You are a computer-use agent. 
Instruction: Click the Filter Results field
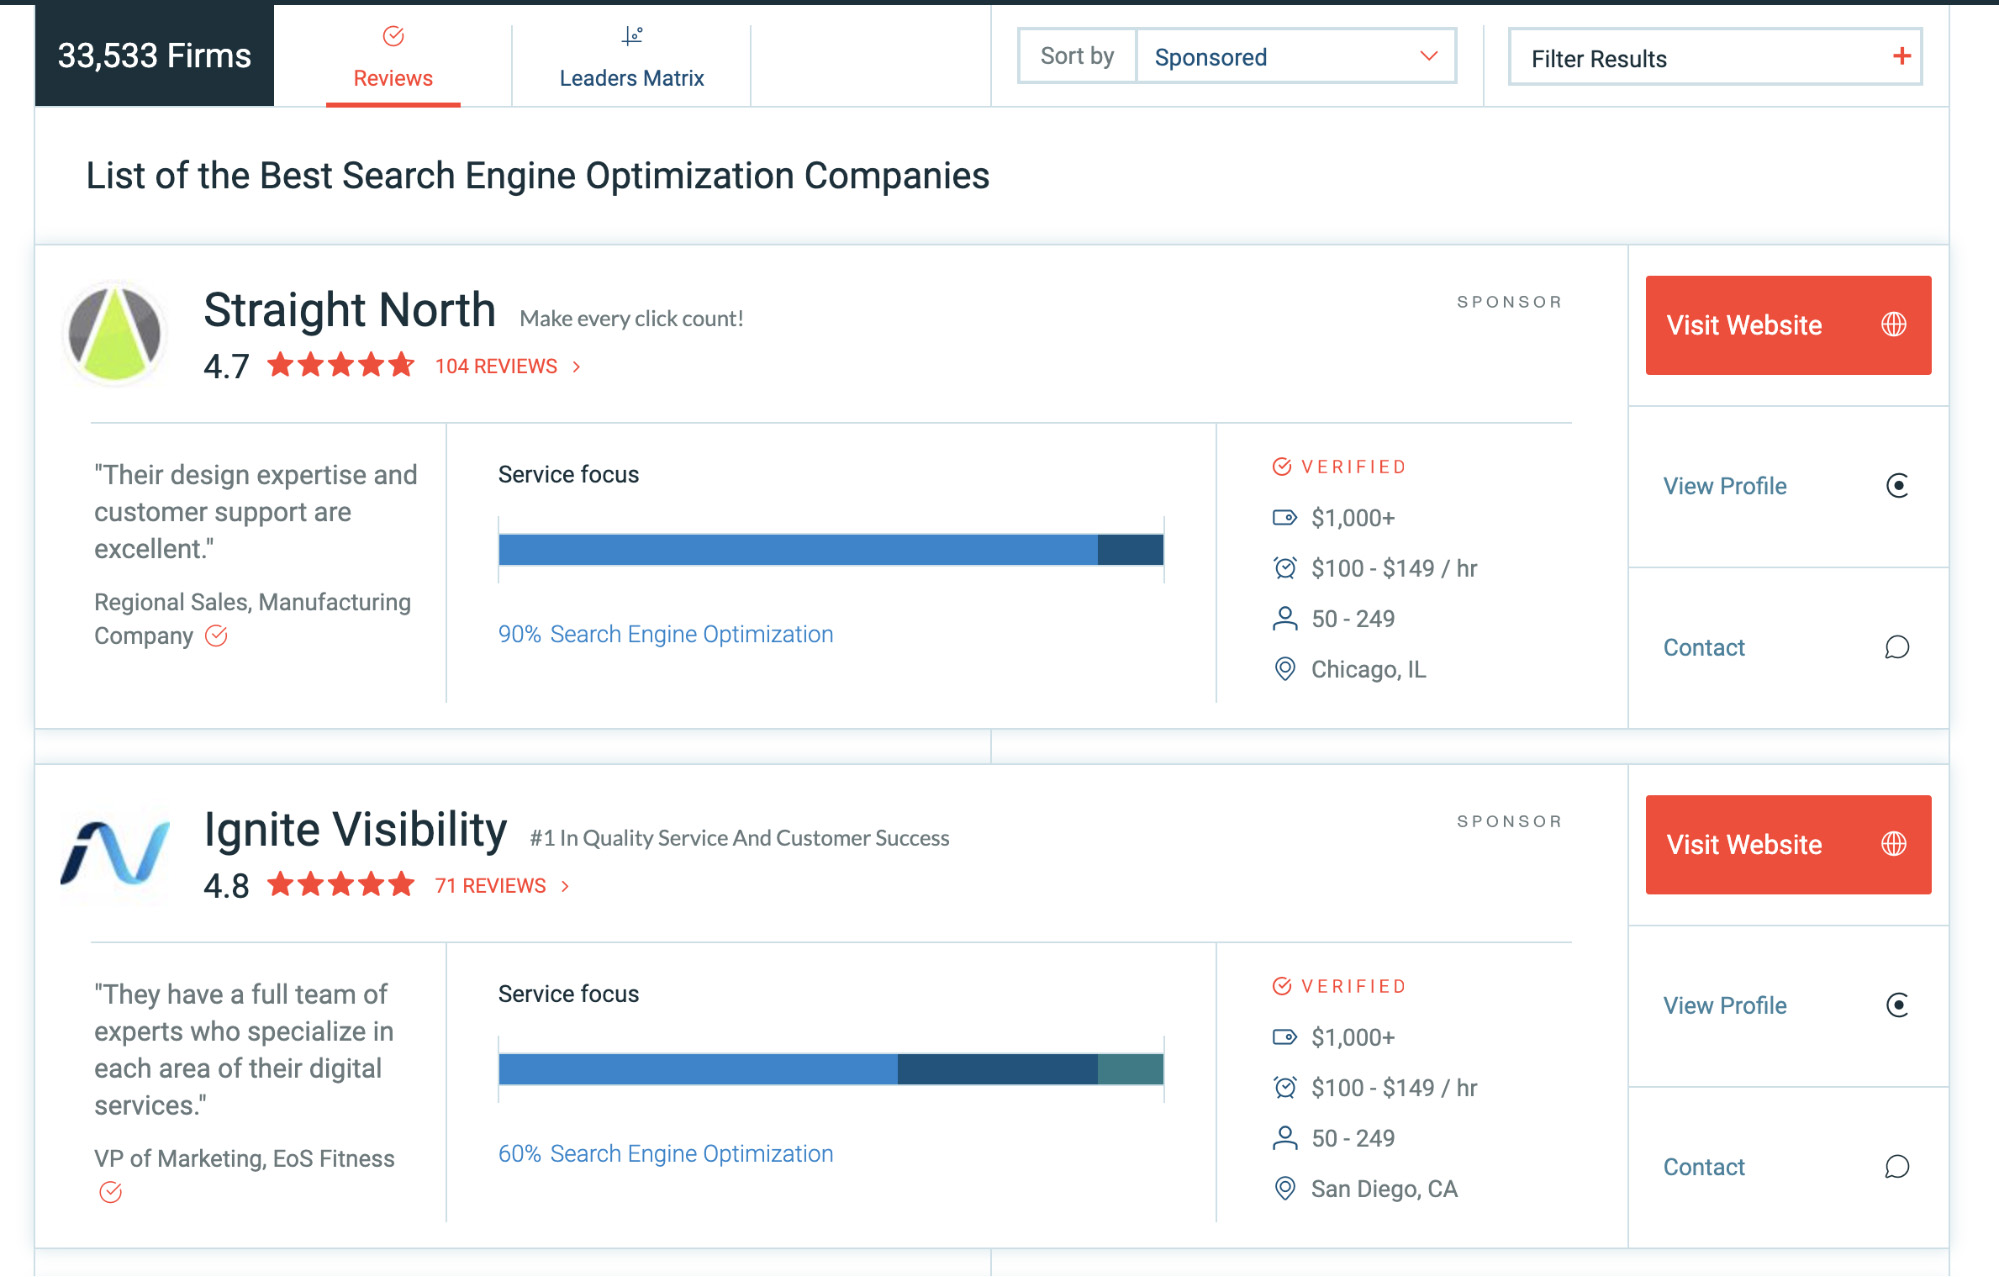[x=1714, y=57]
